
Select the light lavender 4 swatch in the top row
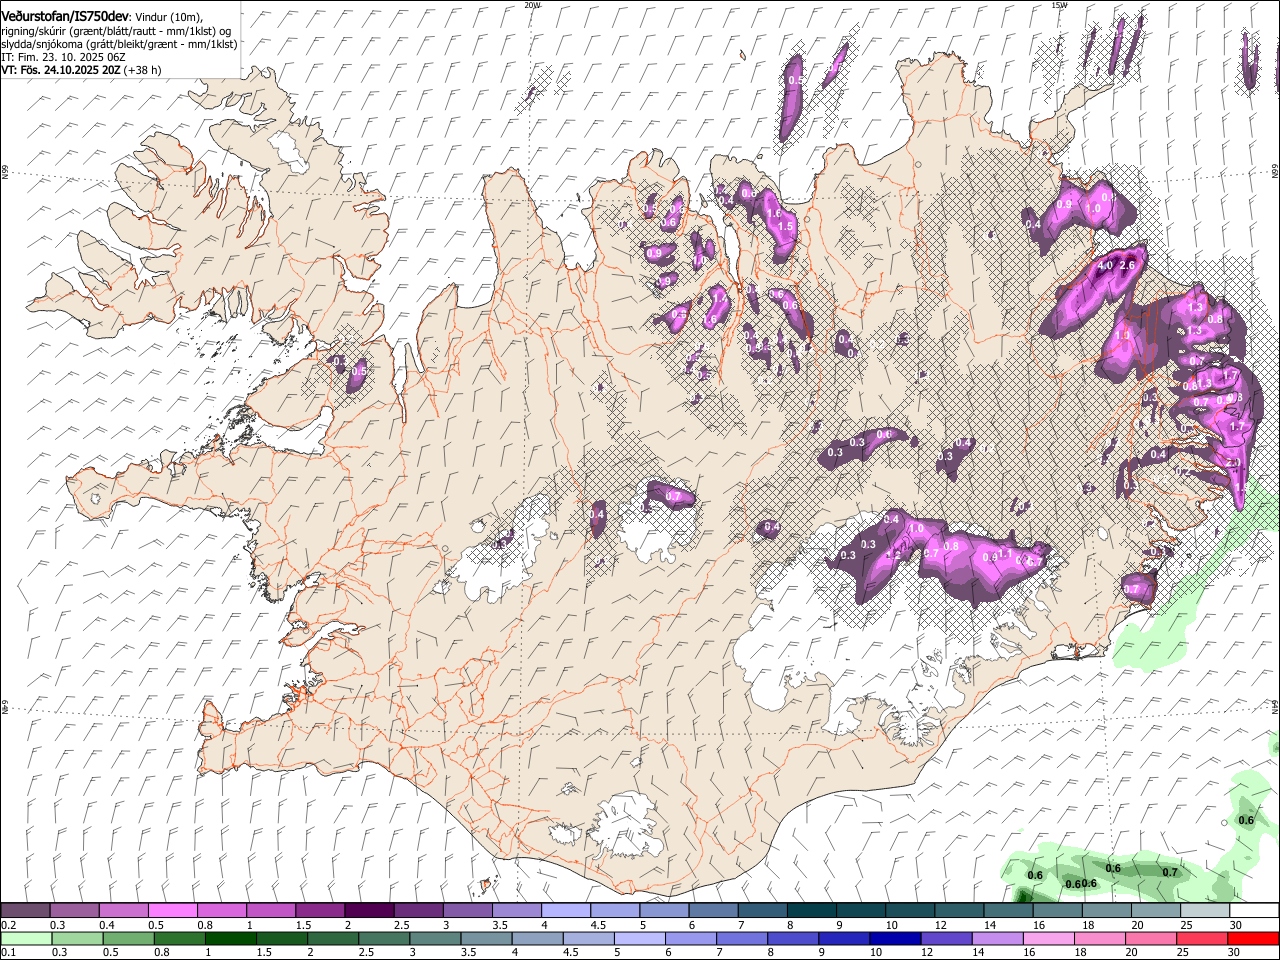click(564, 911)
